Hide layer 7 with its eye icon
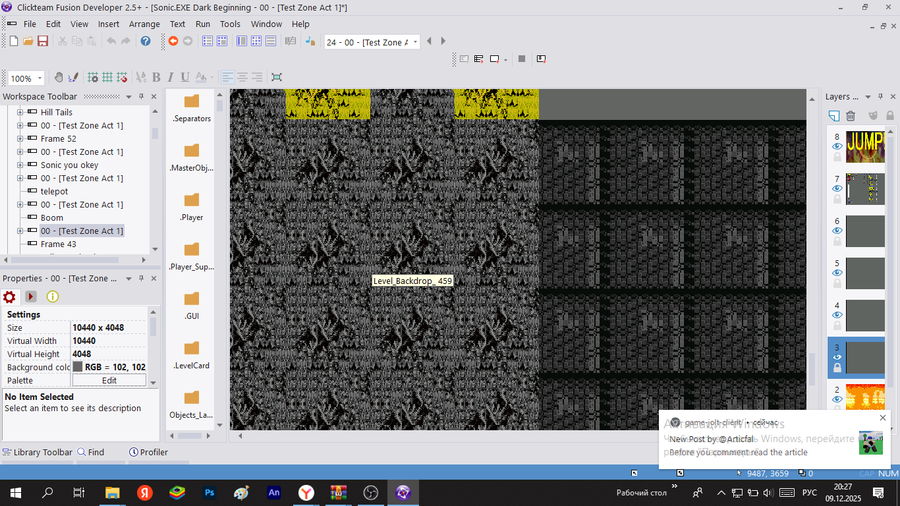Image resolution: width=900 pixels, height=506 pixels. pos(837,189)
